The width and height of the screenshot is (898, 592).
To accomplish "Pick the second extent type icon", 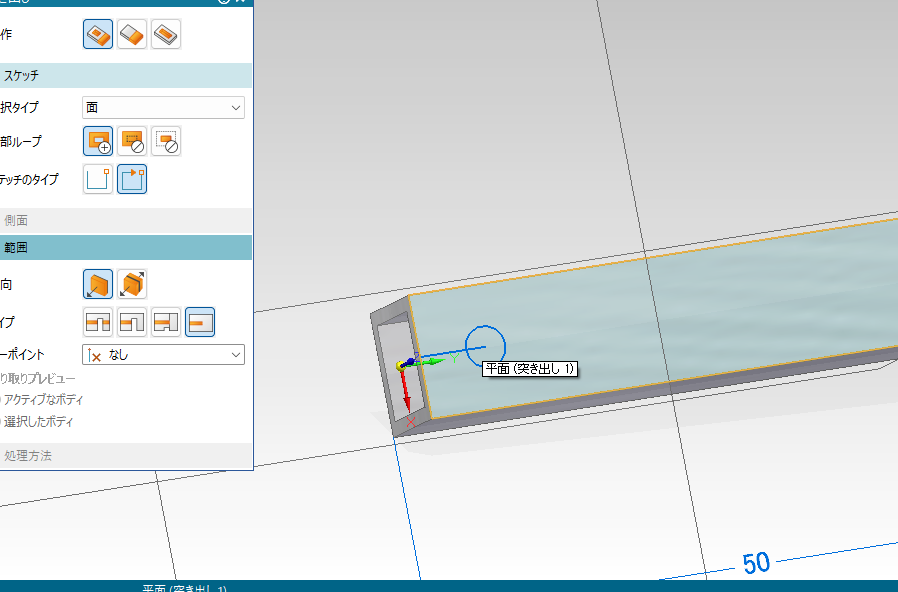I will point(132,322).
